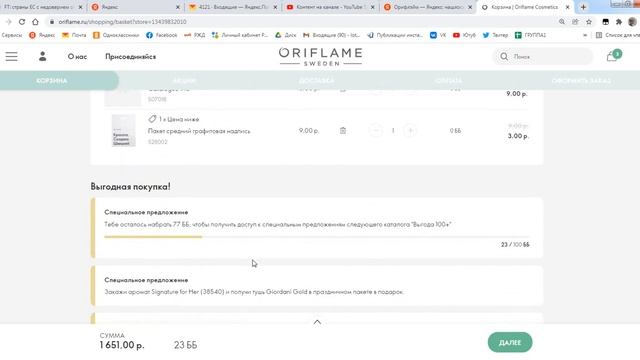This screenshot has height=360, width=640.
Task: Click the Oriflame Sweden logo
Action: click(x=320, y=56)
